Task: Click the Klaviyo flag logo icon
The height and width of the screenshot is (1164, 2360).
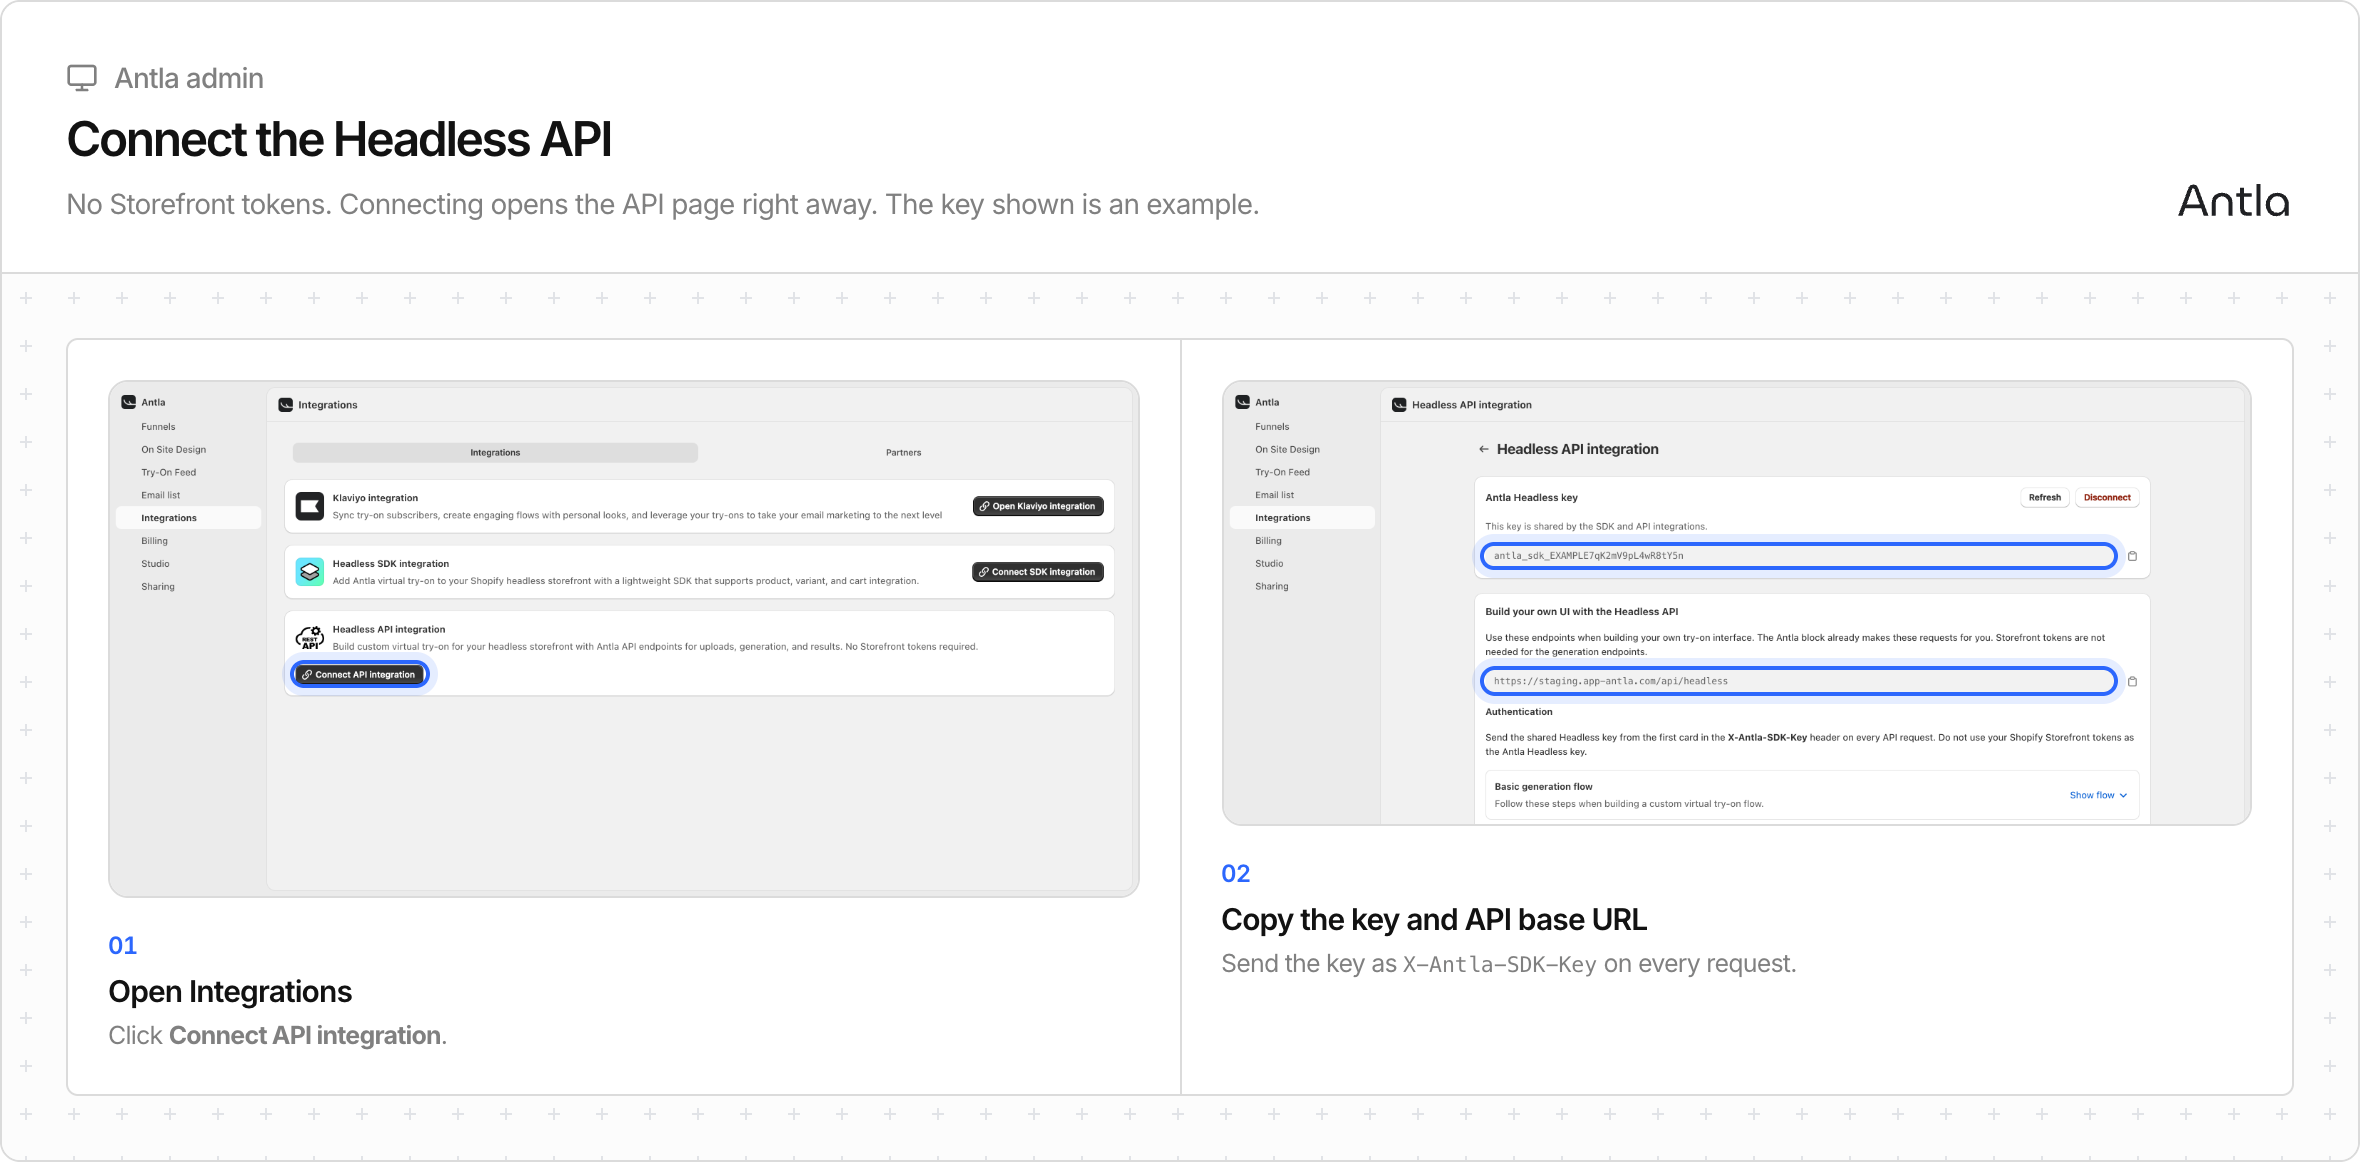Action: click(310, 506)
